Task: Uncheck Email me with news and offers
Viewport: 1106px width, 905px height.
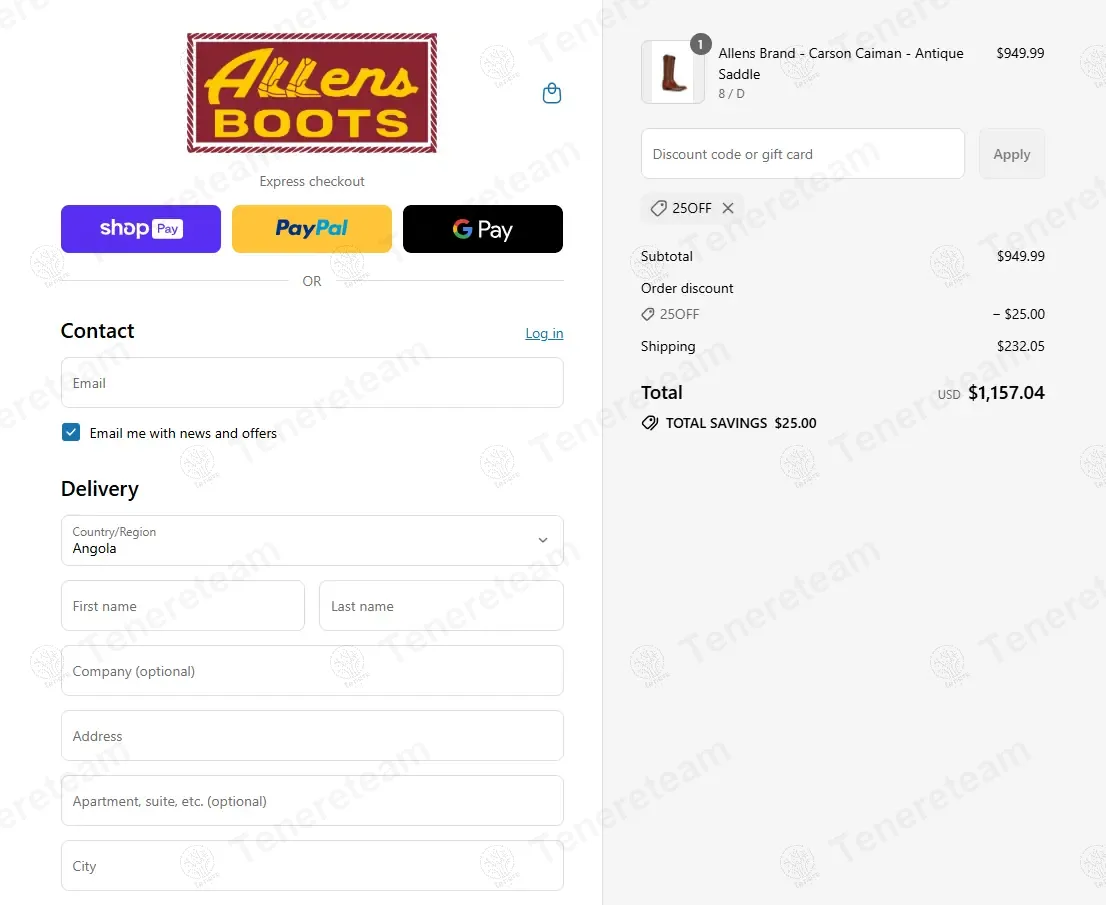Action: tap(71, 432)
